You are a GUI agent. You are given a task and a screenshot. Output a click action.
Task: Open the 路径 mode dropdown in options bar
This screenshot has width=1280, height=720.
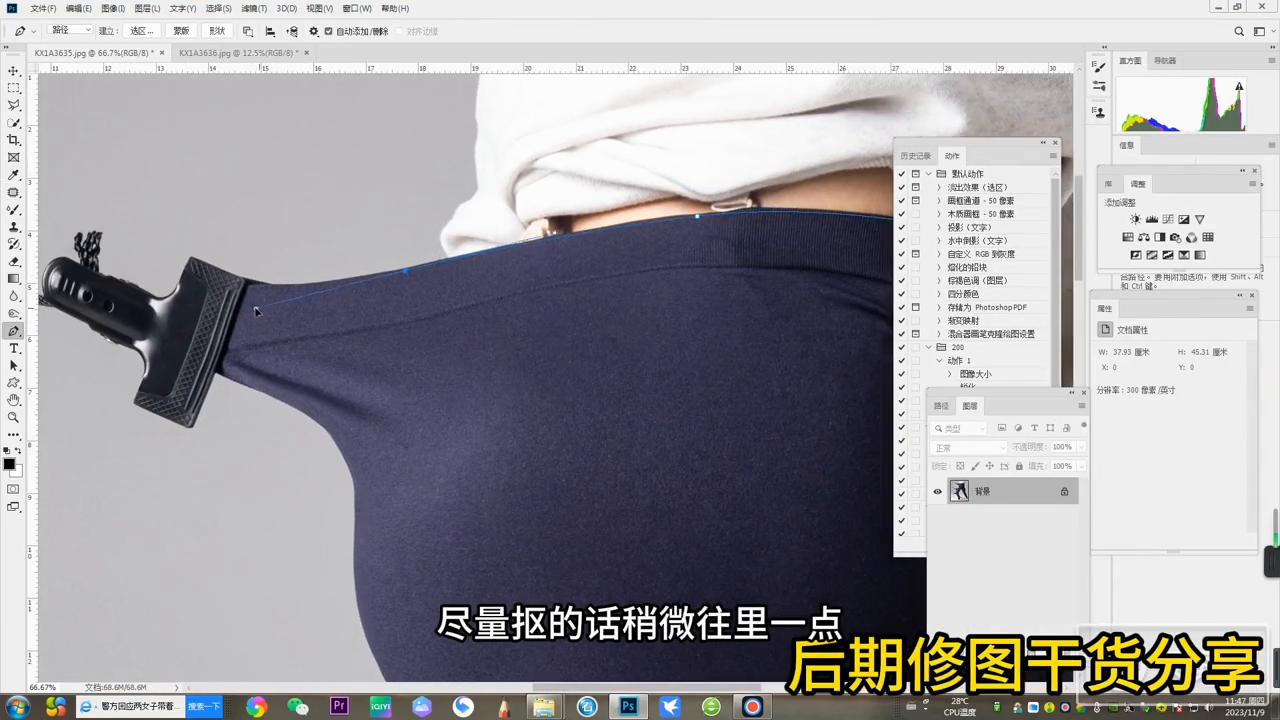70,31
